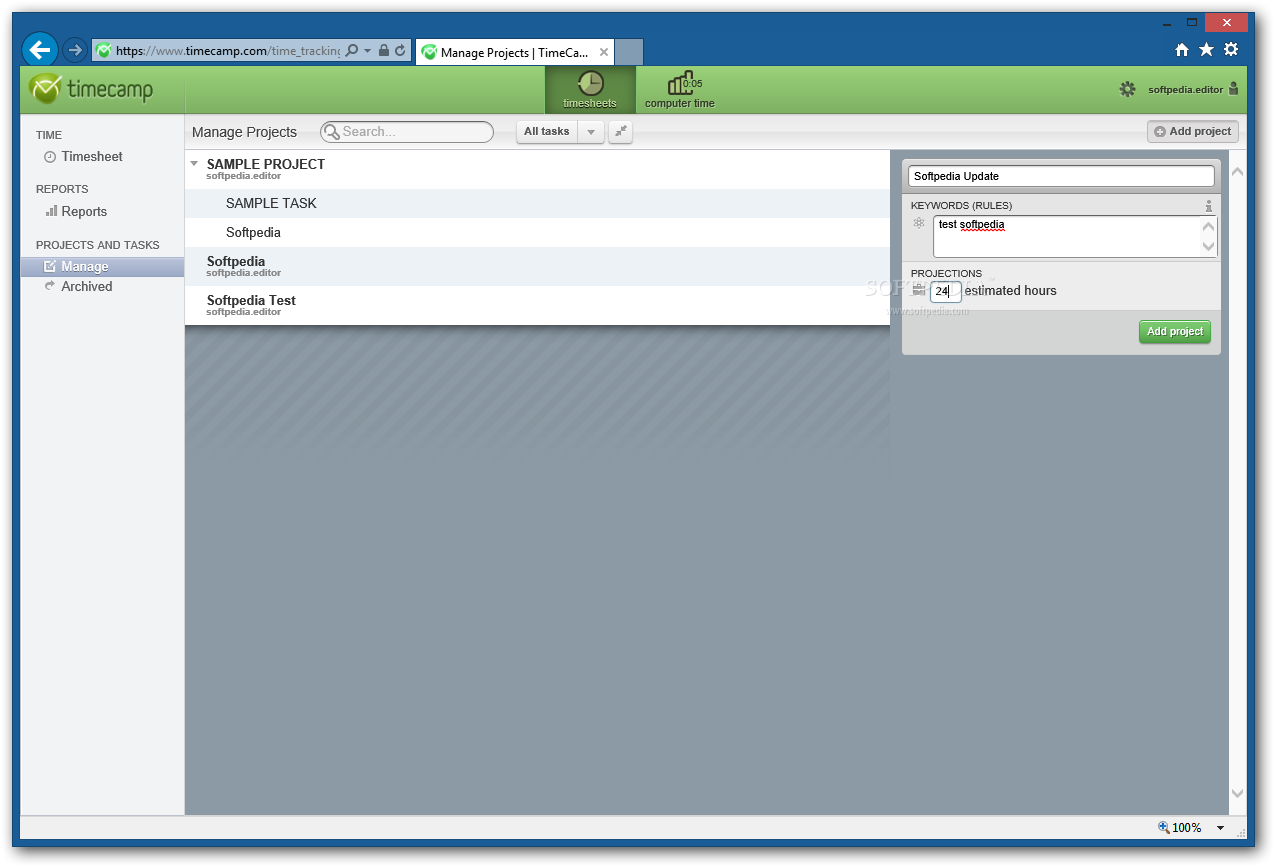Viewport: 1275px width, 867px height.
Task: Maximize the browser window
Action: pyautogui.click(x=1192, y=22)
